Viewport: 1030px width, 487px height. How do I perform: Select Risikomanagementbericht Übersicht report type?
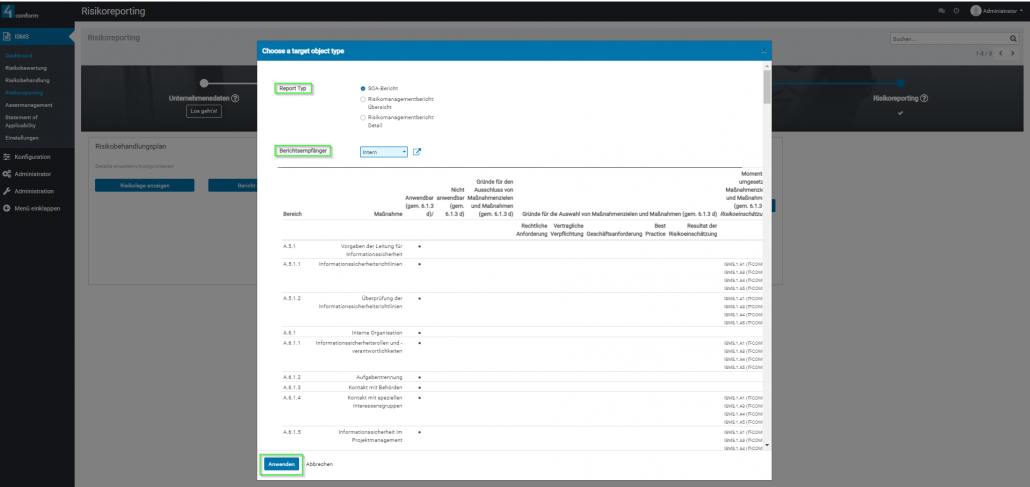(x=363, y=100)
